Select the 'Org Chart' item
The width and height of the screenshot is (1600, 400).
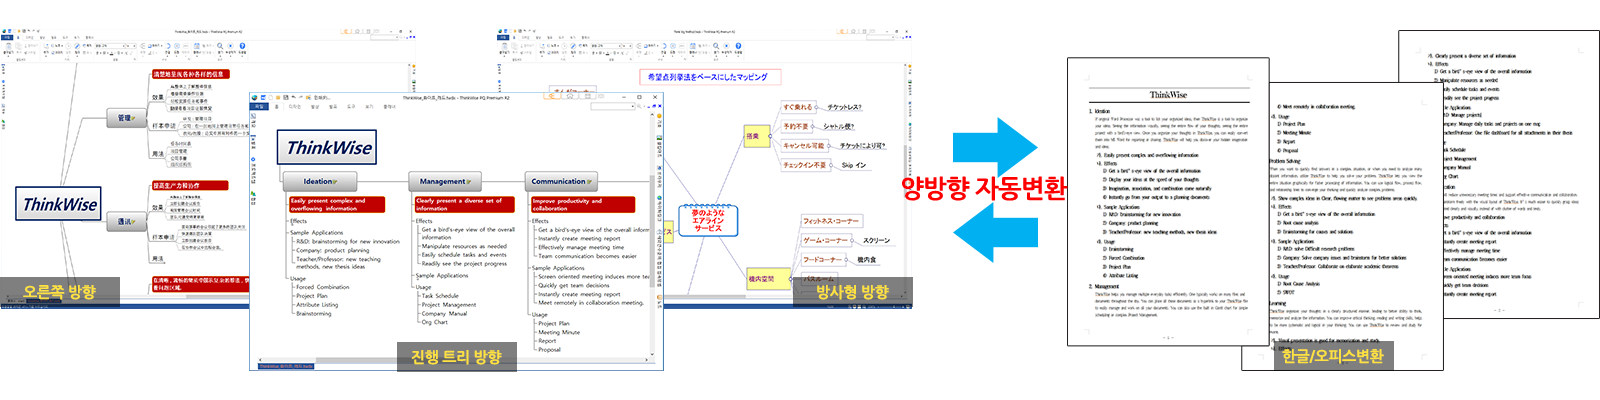pos(435,322)
